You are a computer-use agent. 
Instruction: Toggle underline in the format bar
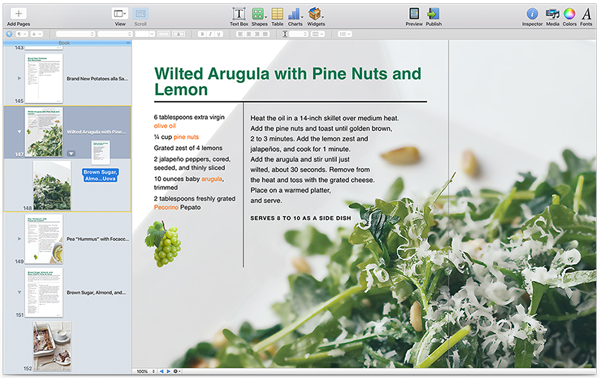(218, 34)
